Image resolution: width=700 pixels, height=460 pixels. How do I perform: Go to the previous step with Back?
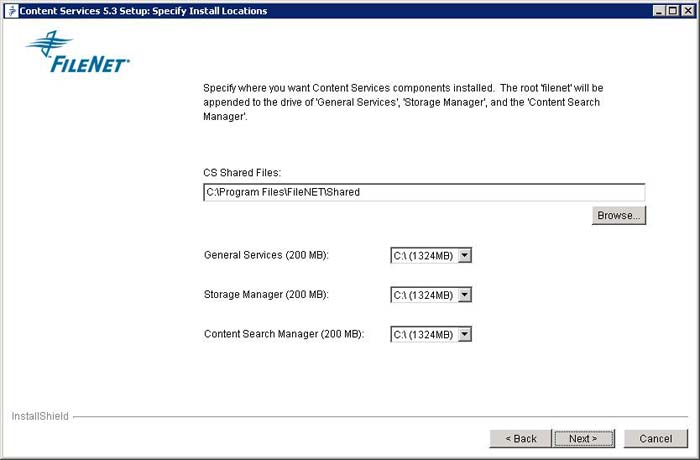click(x=521, y=439)
